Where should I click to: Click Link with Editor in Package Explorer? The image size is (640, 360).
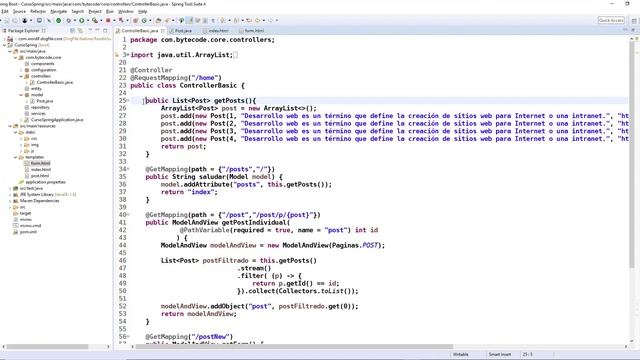click(80, 31)
